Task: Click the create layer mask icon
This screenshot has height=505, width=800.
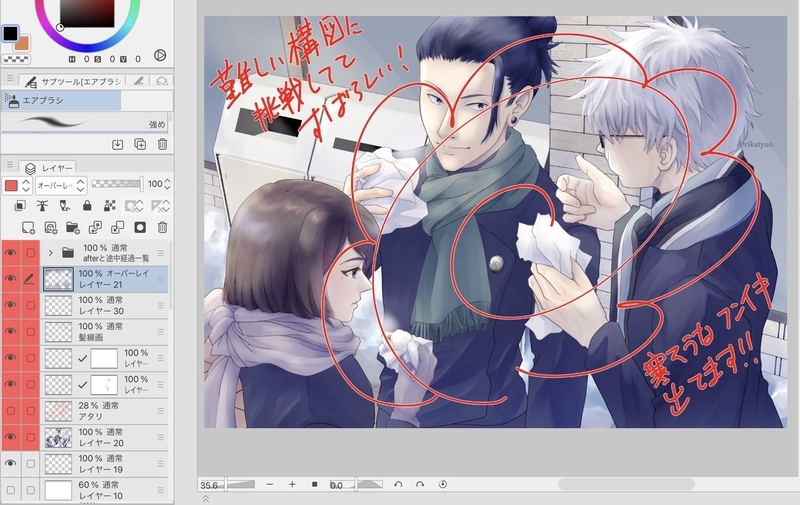Action: pos(140,228)
